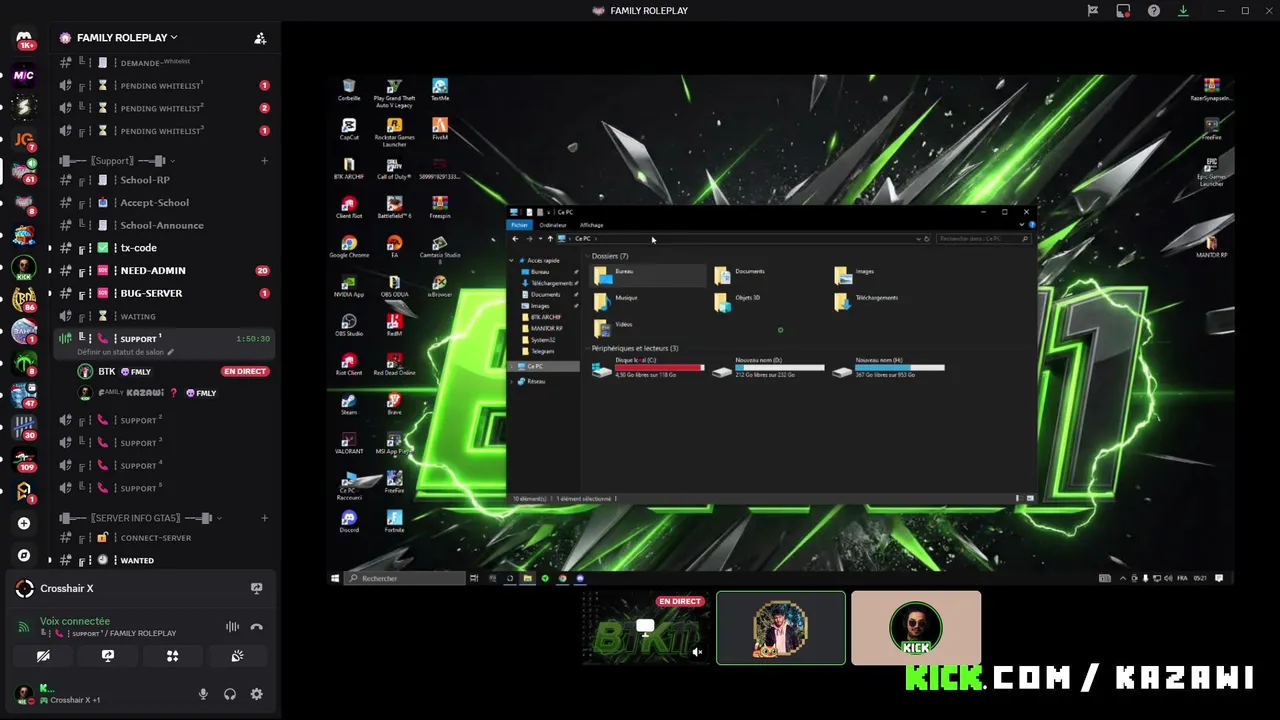
Task: Open the soundboard button in voice panel
Action: pyautogui.click(x=237, y=656)
